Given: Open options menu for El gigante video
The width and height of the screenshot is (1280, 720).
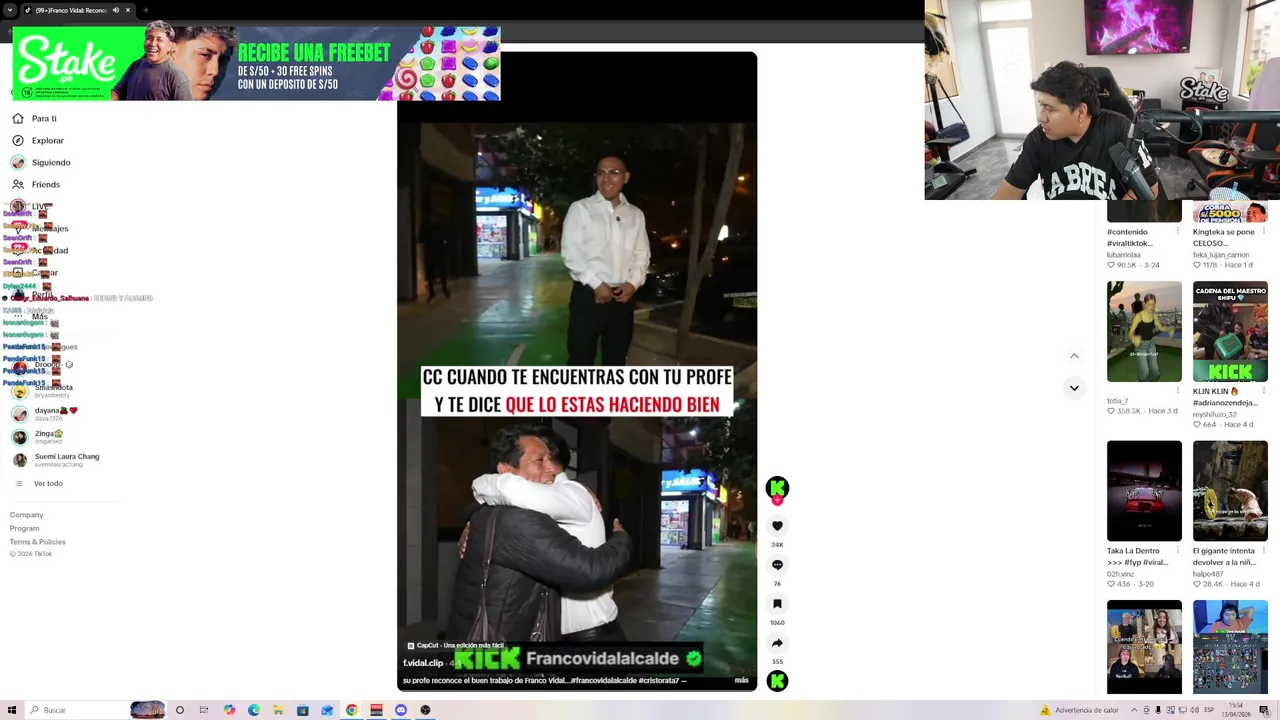Looking at the screenshot, I should tap(1264, 551).
